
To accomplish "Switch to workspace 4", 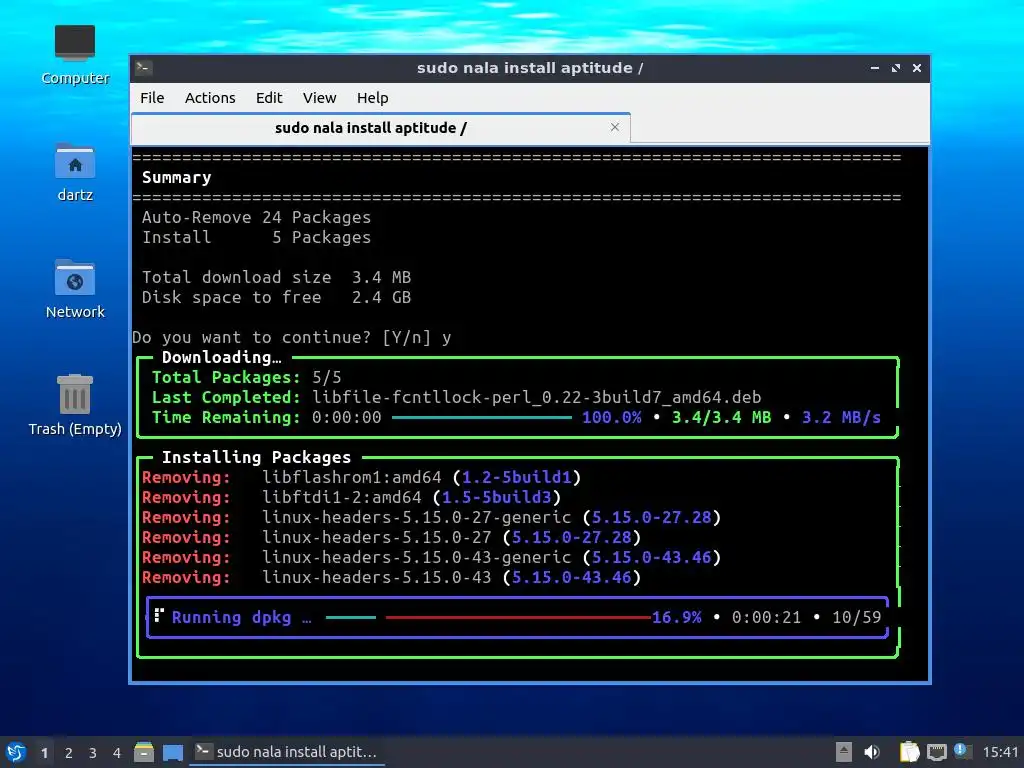I will pyautogui.click(x=117, y=753).
